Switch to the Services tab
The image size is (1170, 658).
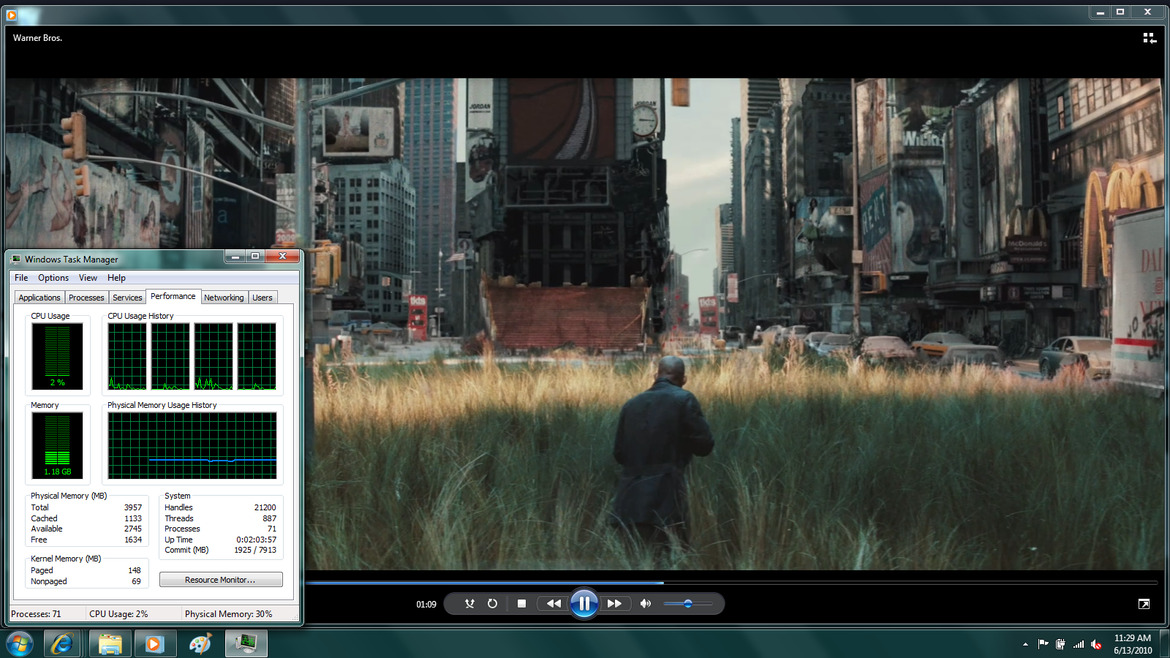127,297
